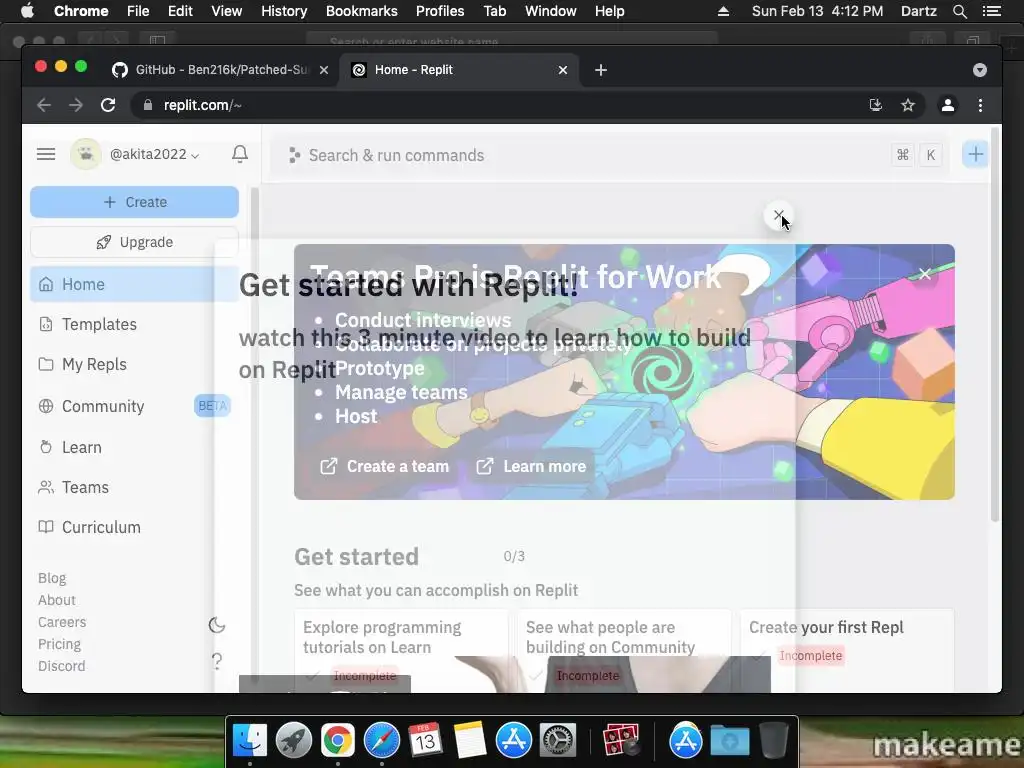The image size is (1024, 768).
Task: Open the notifications bell
Action: pos(240,154)
